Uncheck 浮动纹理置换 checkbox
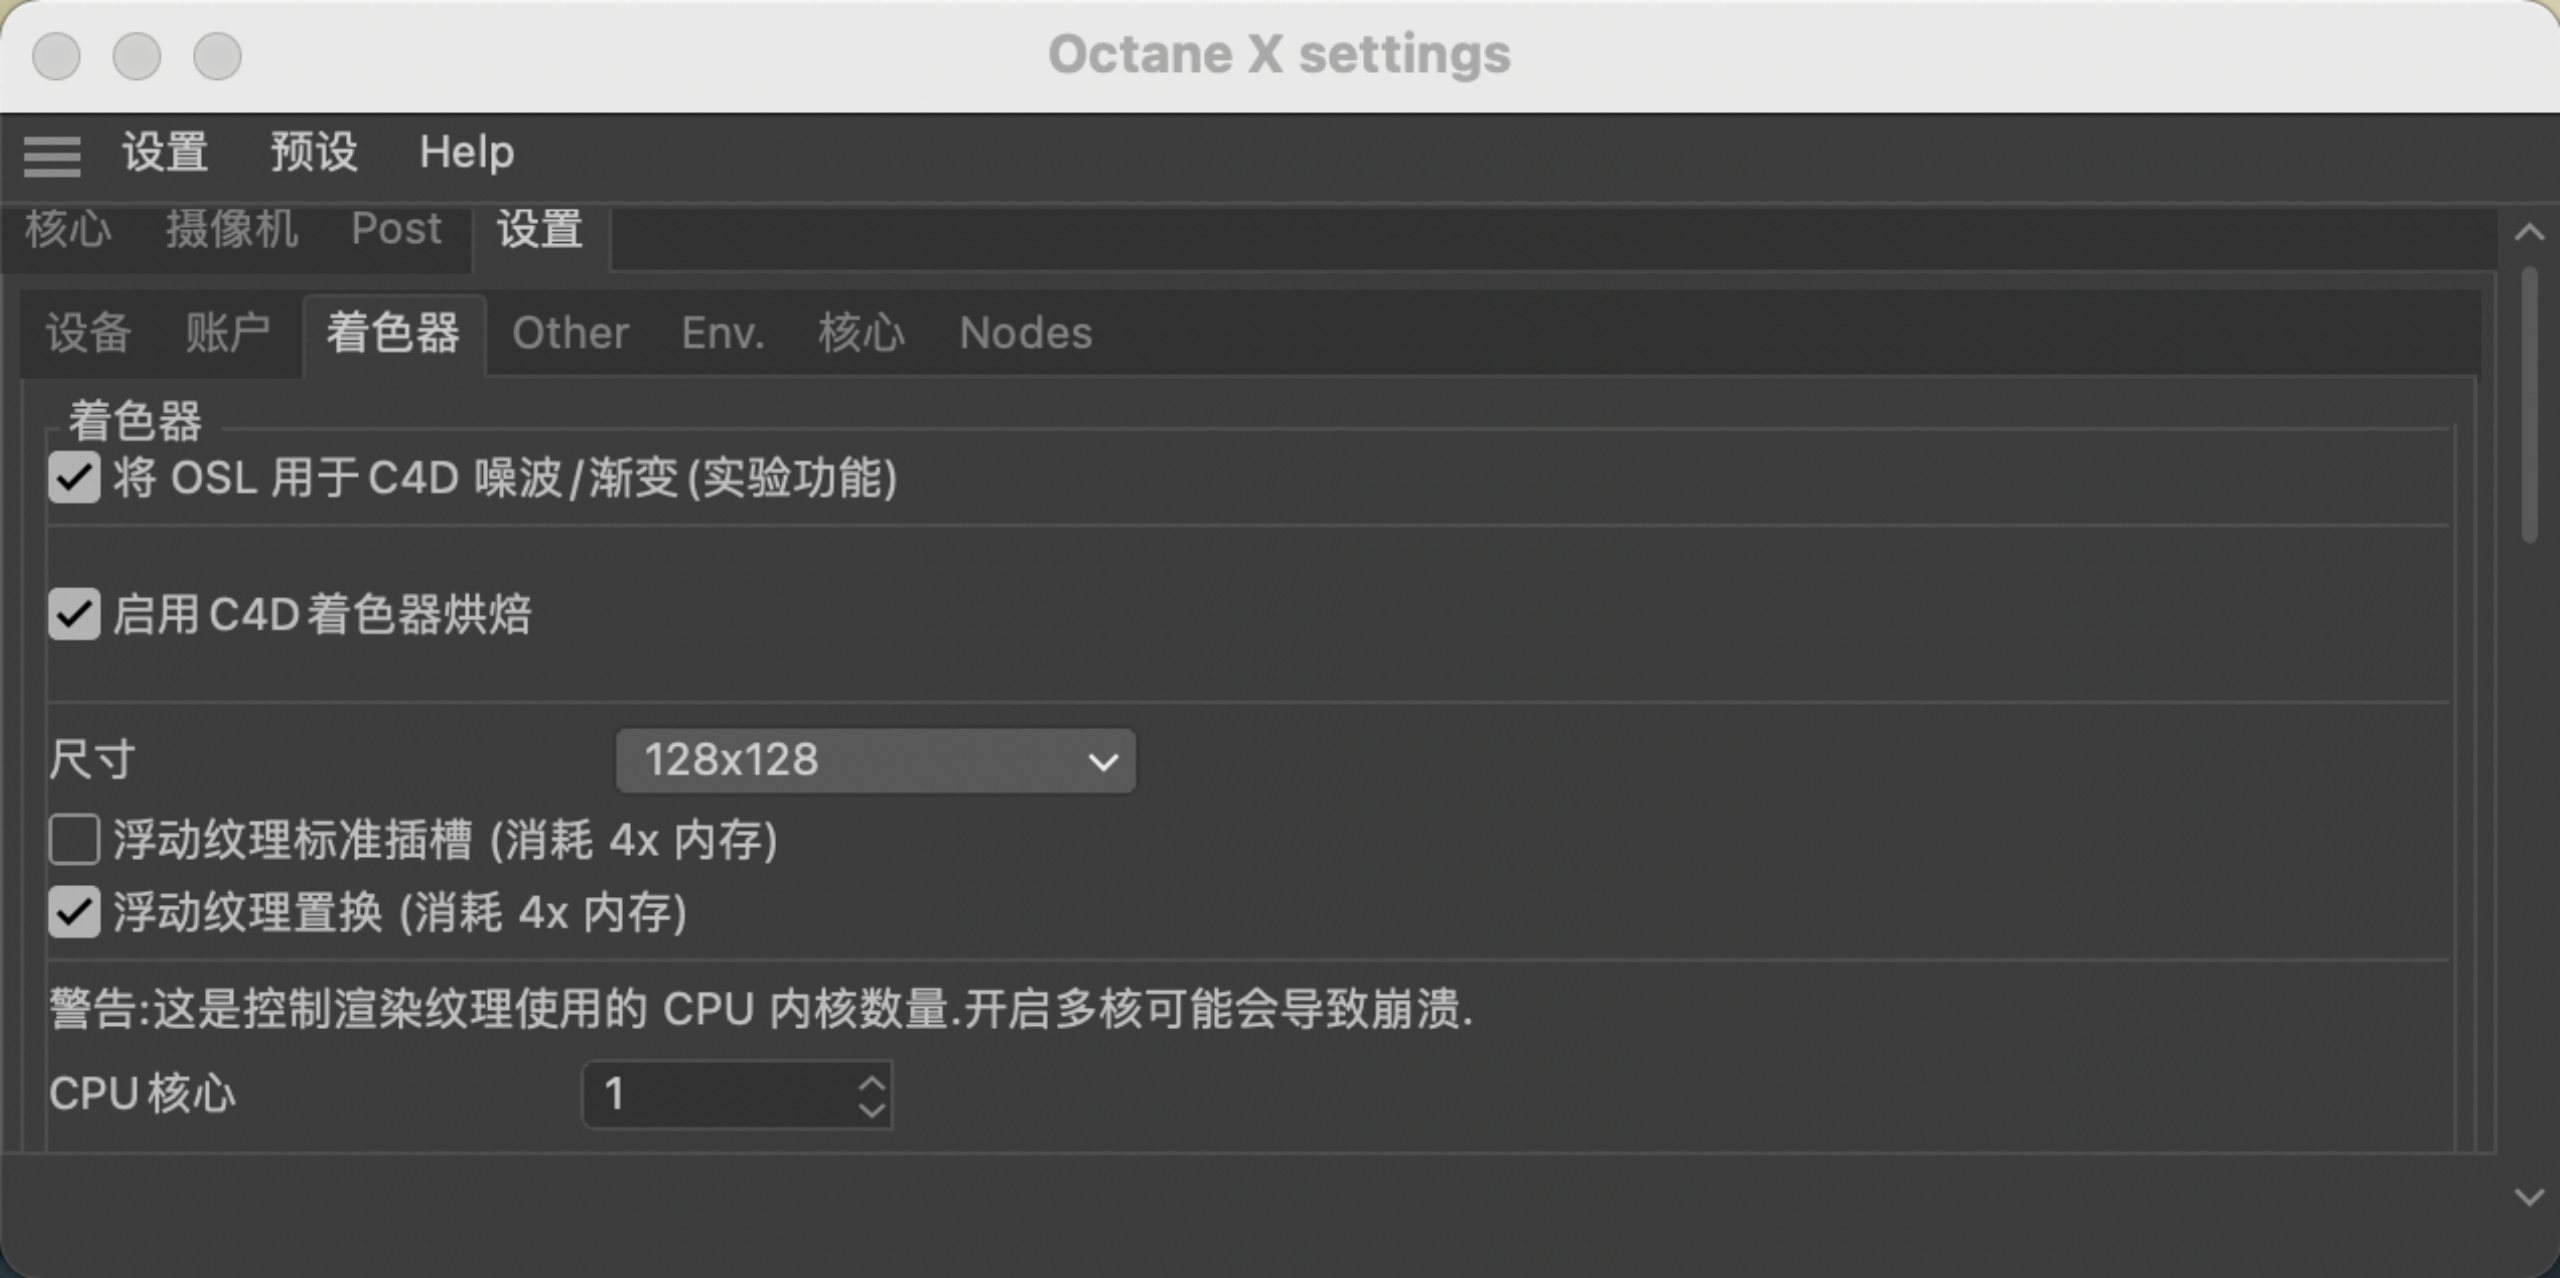2560x1278 pixels. click(x=75, y=912)
